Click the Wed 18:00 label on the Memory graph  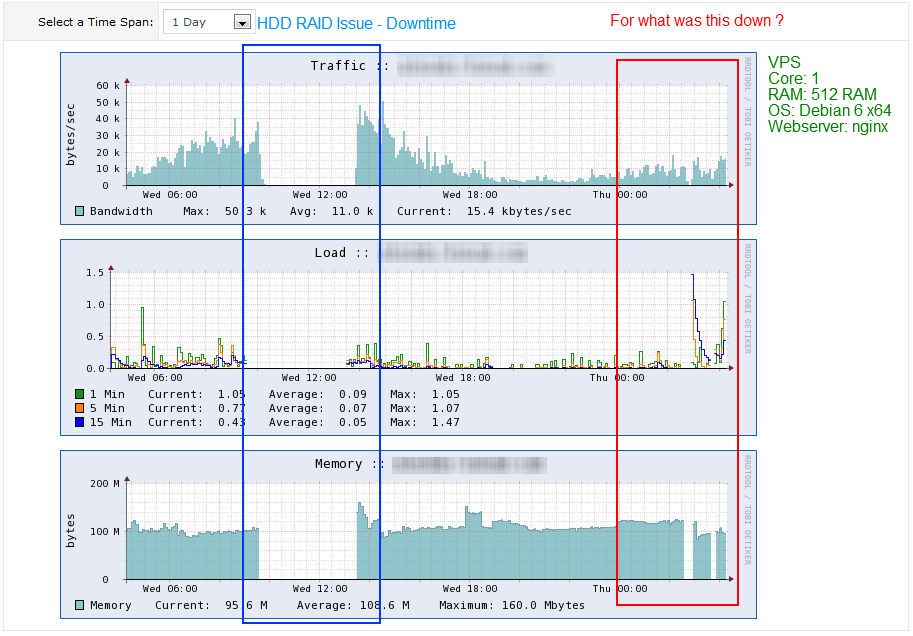467,589
